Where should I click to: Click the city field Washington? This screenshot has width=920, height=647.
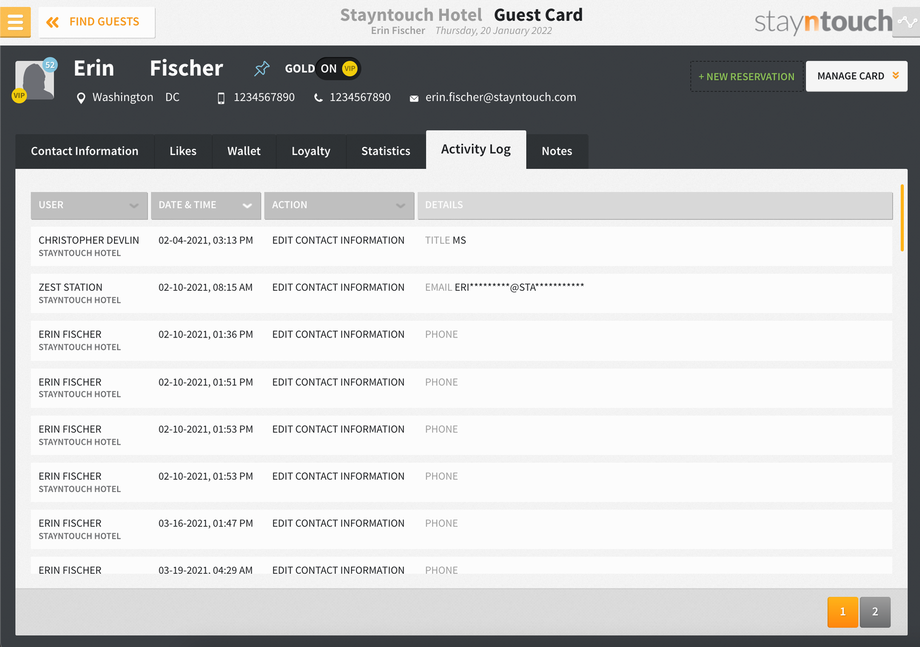(123, 97)
